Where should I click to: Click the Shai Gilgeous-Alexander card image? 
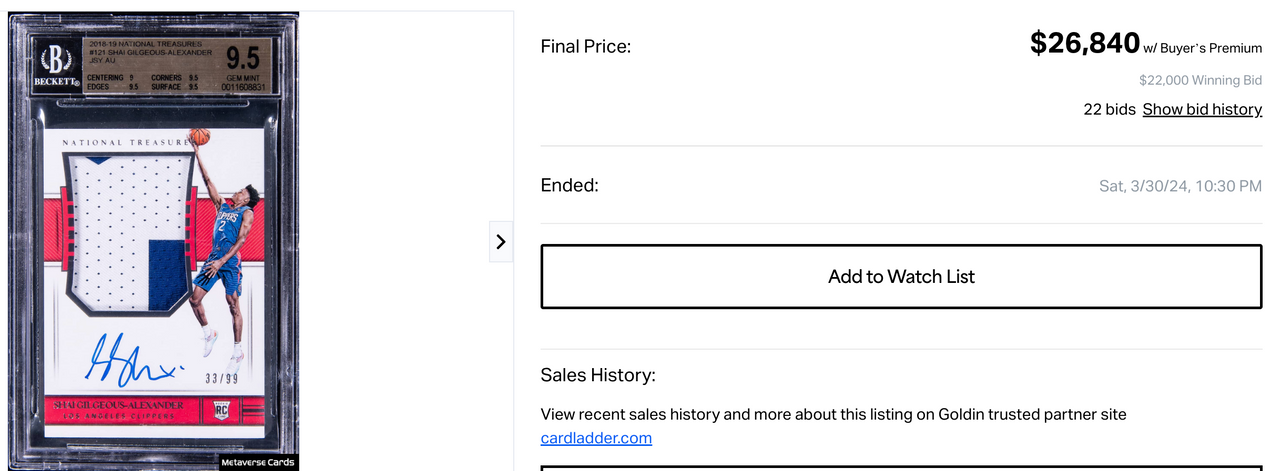click(153, 241)
